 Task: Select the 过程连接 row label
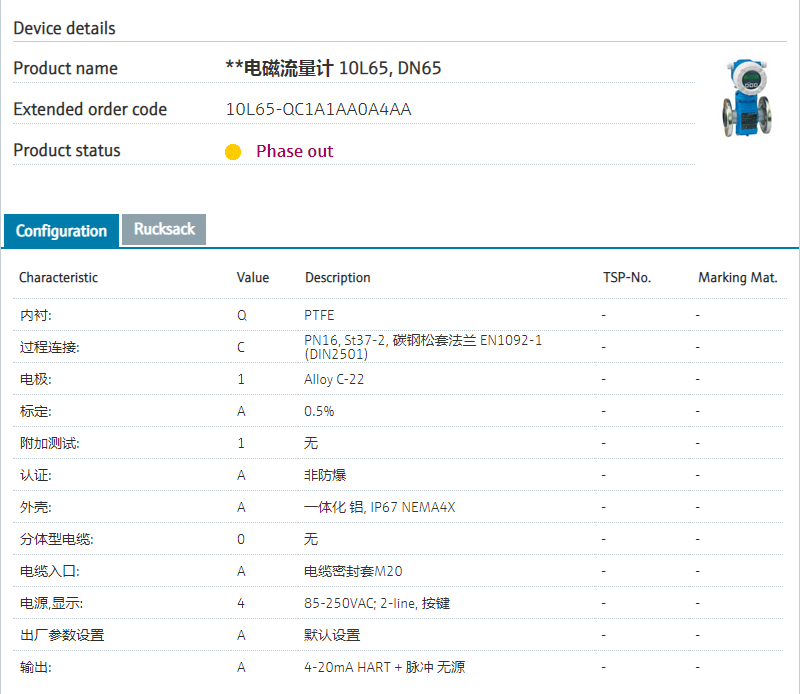tap(49, 347)
